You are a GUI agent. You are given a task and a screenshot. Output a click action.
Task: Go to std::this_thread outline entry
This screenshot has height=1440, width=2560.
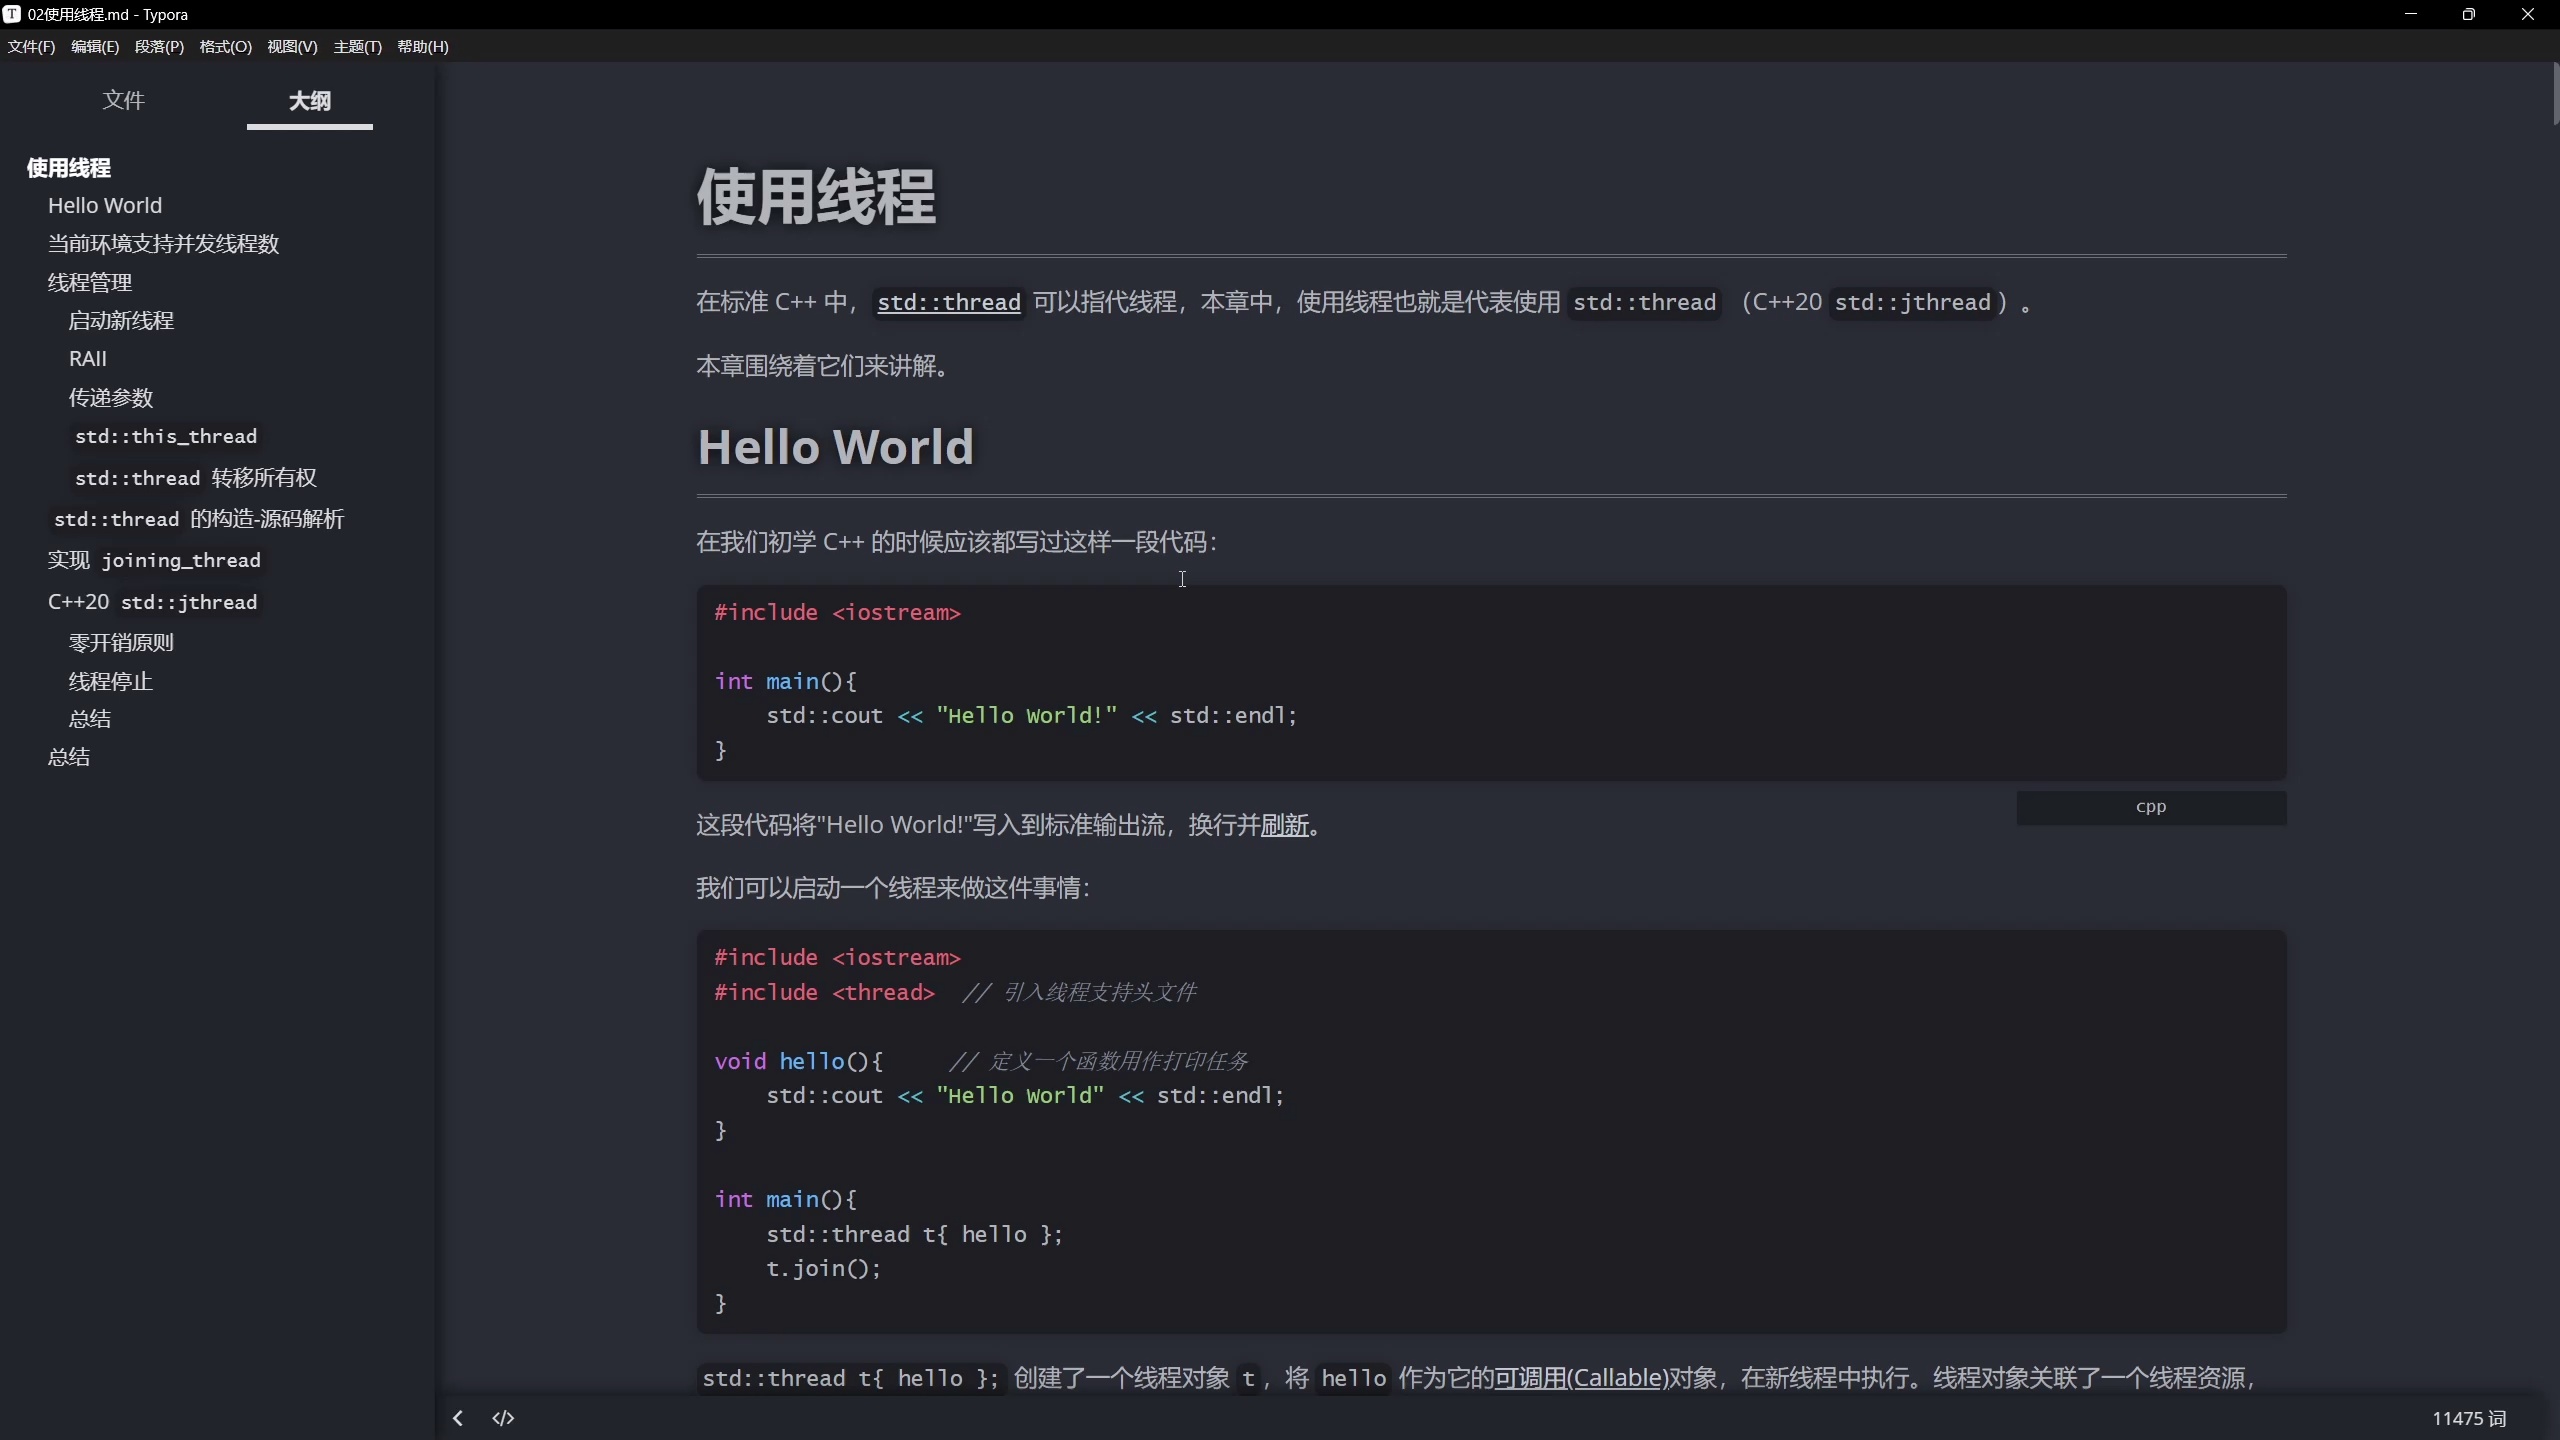click(x=166, y=436)
